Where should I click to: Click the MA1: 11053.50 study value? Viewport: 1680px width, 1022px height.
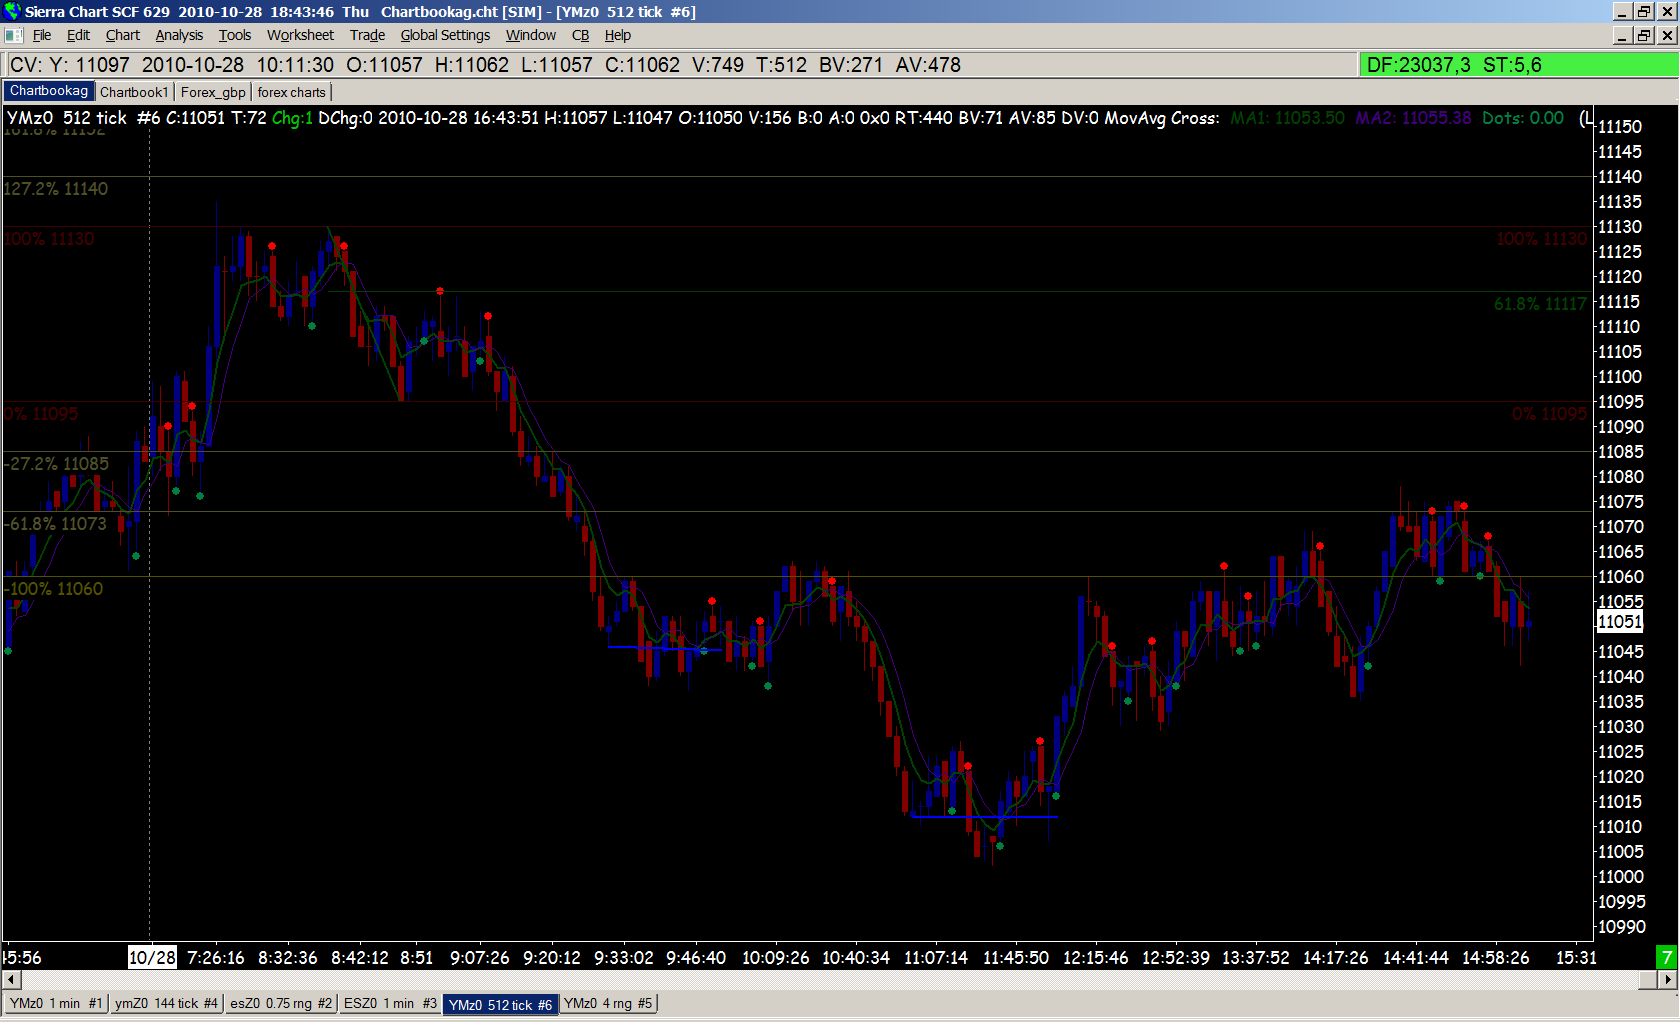pos(1287,118)
